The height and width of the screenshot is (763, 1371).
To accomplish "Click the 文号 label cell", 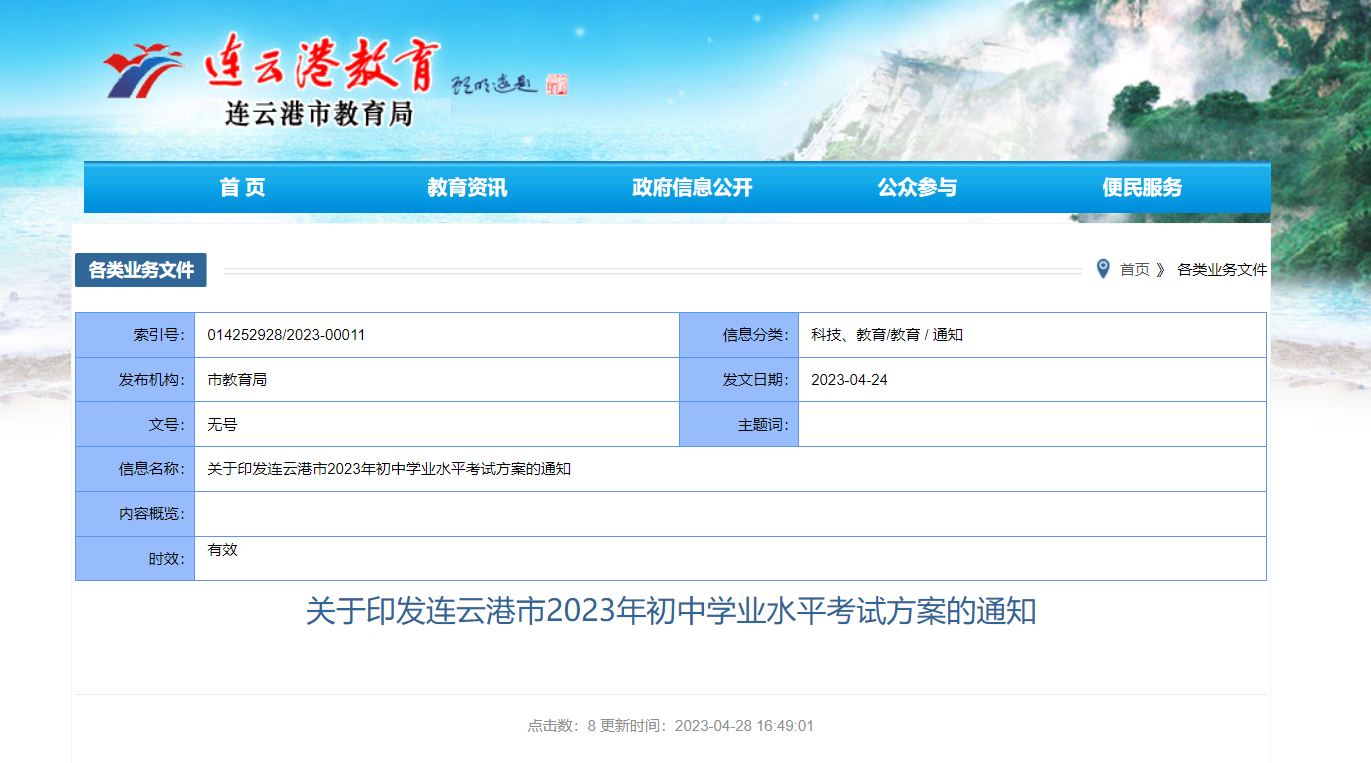I will 135,424.
